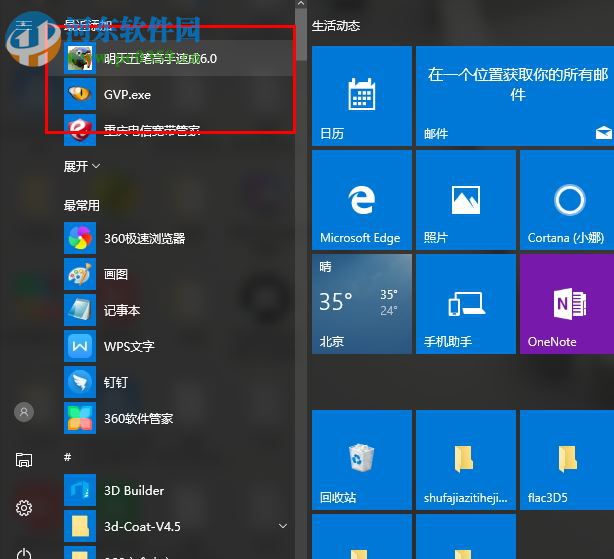Click the 生活动态 tile group header
The width and height of the screenshot is (614, 559).
click(336, 26)
